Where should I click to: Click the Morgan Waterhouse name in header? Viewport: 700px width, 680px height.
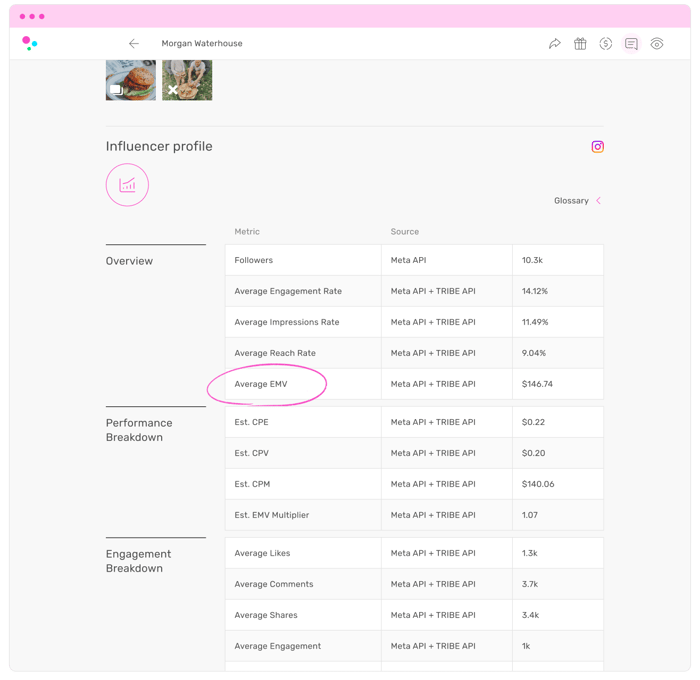coord(202,44)
